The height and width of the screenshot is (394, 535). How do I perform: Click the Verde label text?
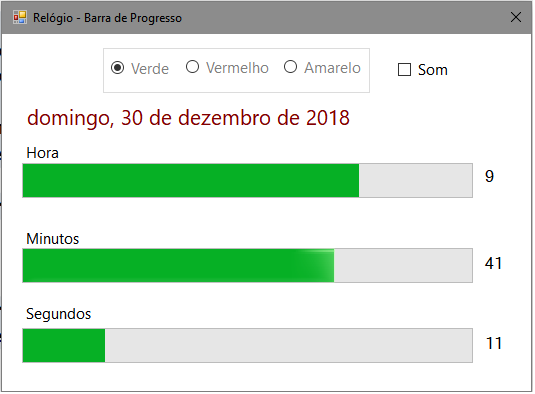pos(150,69)
